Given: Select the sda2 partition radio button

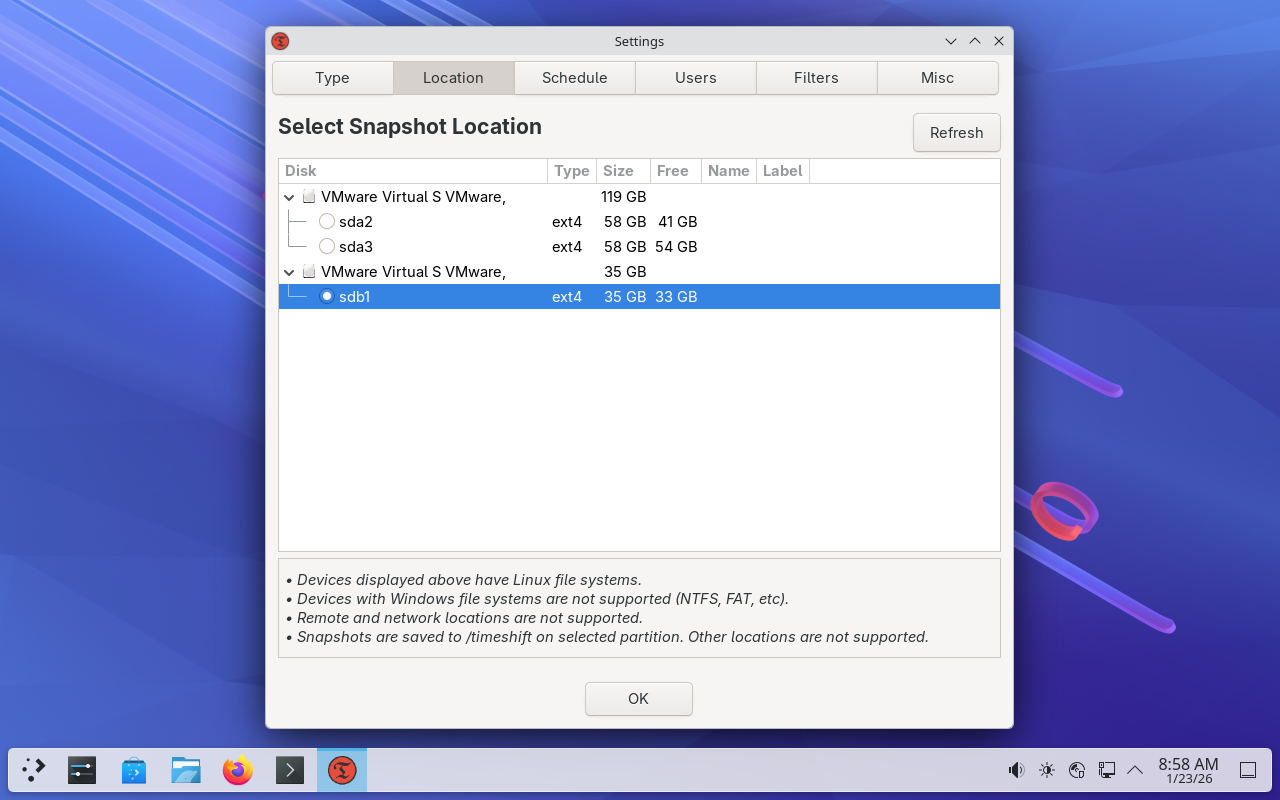Looking at the screenshot, I should (x=327, y=222).
